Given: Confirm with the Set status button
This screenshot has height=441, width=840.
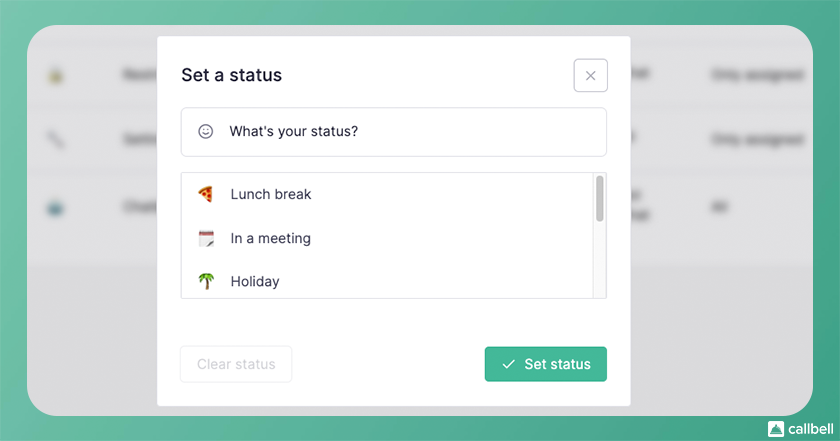Looking at the screenshot, I should pyautogui.click(x=546, y=364).
